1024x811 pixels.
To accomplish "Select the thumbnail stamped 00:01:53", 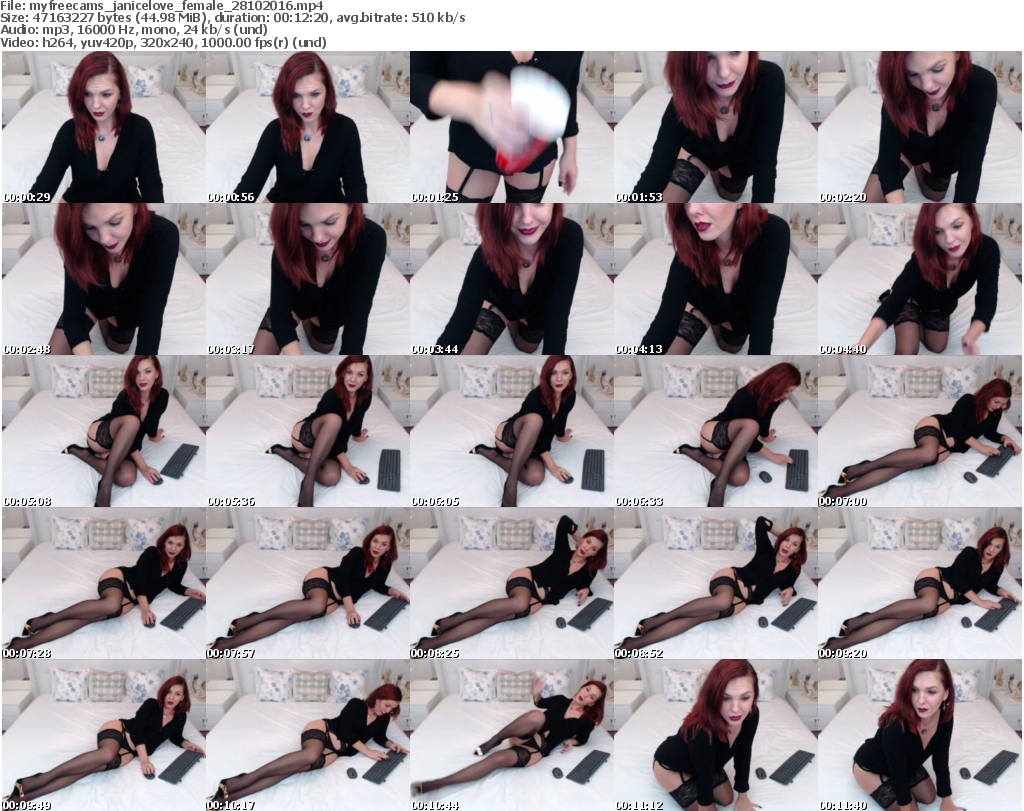I will pos(716,127).
